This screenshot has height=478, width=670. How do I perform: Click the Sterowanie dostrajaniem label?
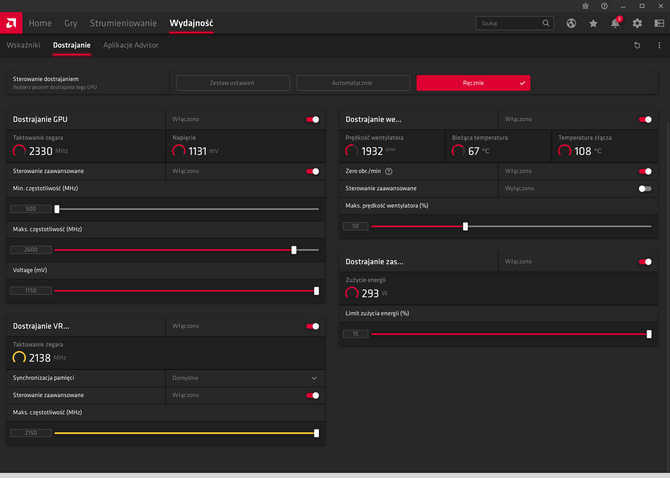(x=46, y=79)
